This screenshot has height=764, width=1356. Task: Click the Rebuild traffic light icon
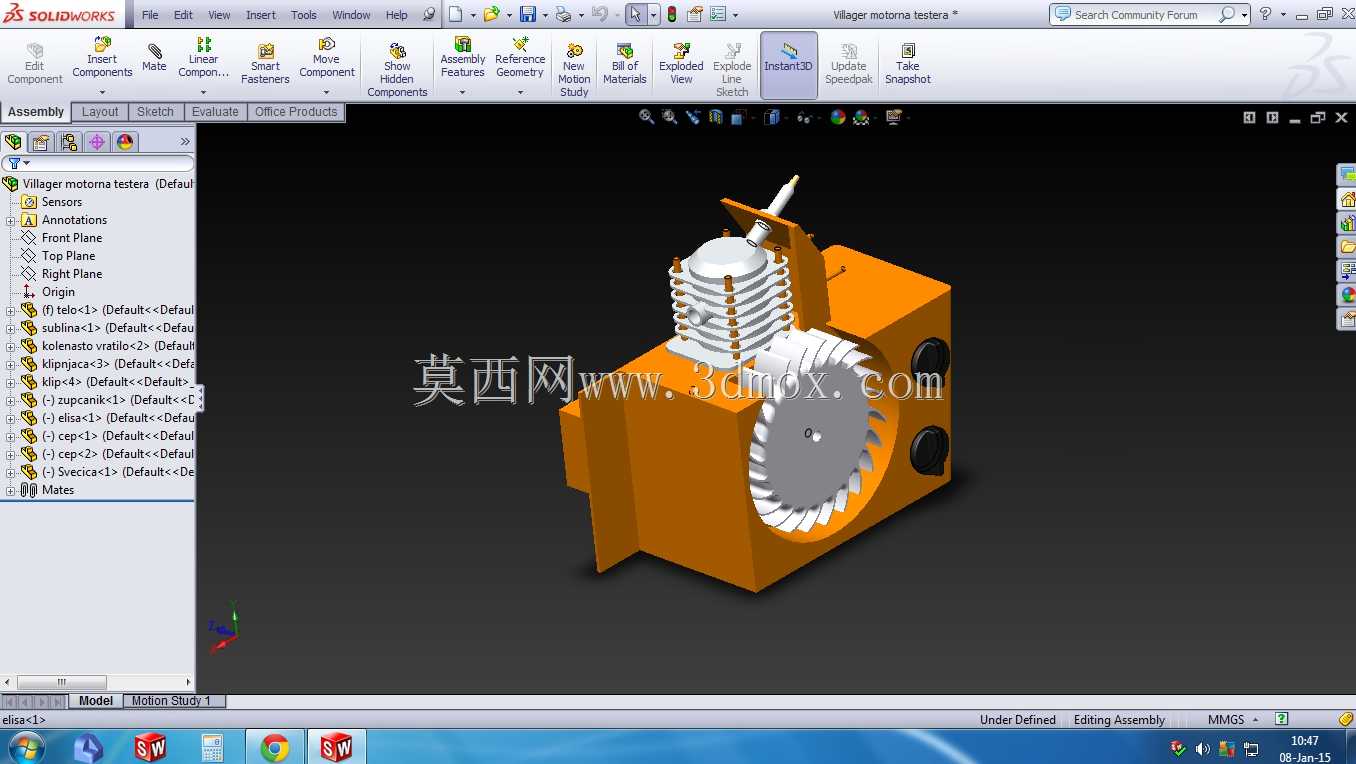pyautogui.click(x=672, y=15)
